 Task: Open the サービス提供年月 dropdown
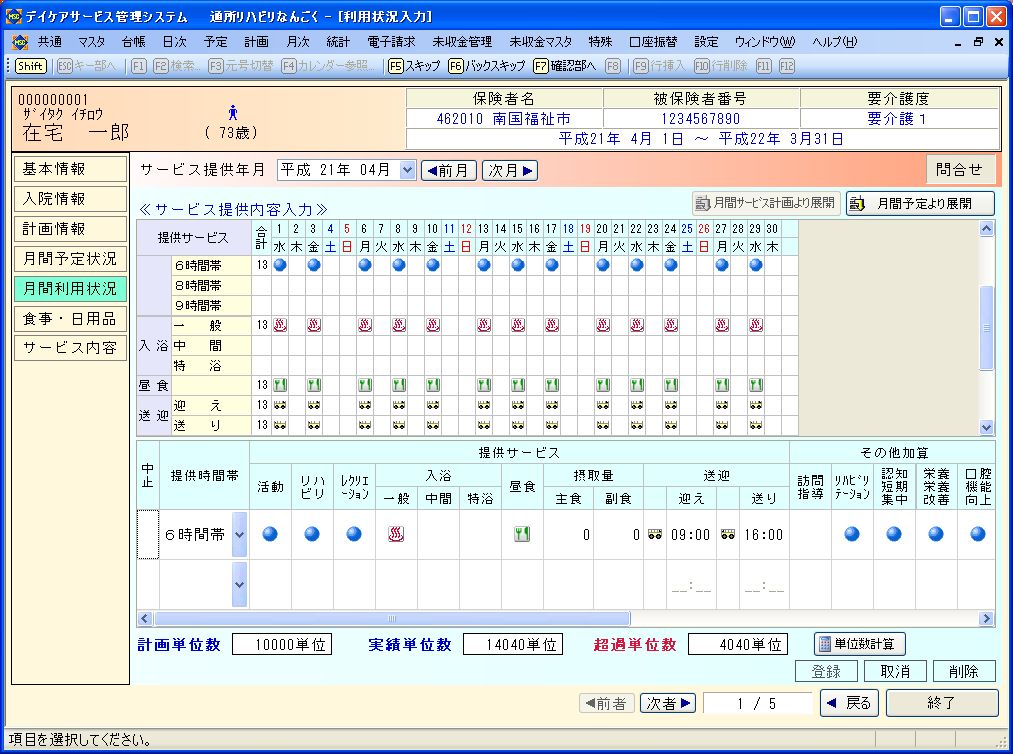(406, 170)
